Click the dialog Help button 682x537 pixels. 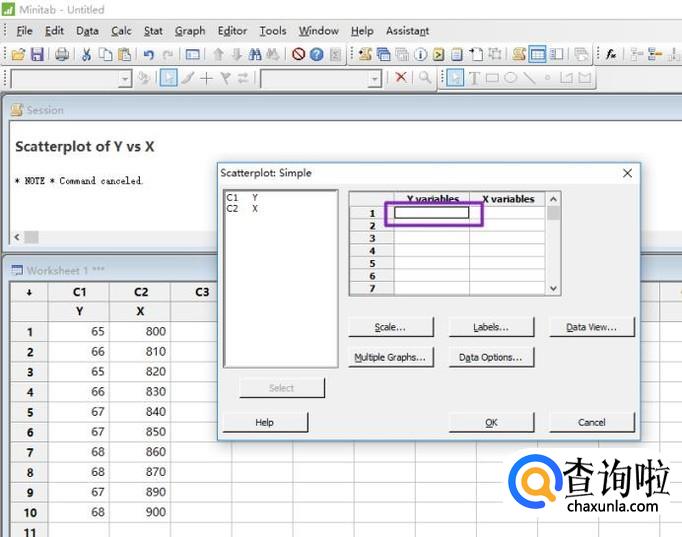[265, 423]
